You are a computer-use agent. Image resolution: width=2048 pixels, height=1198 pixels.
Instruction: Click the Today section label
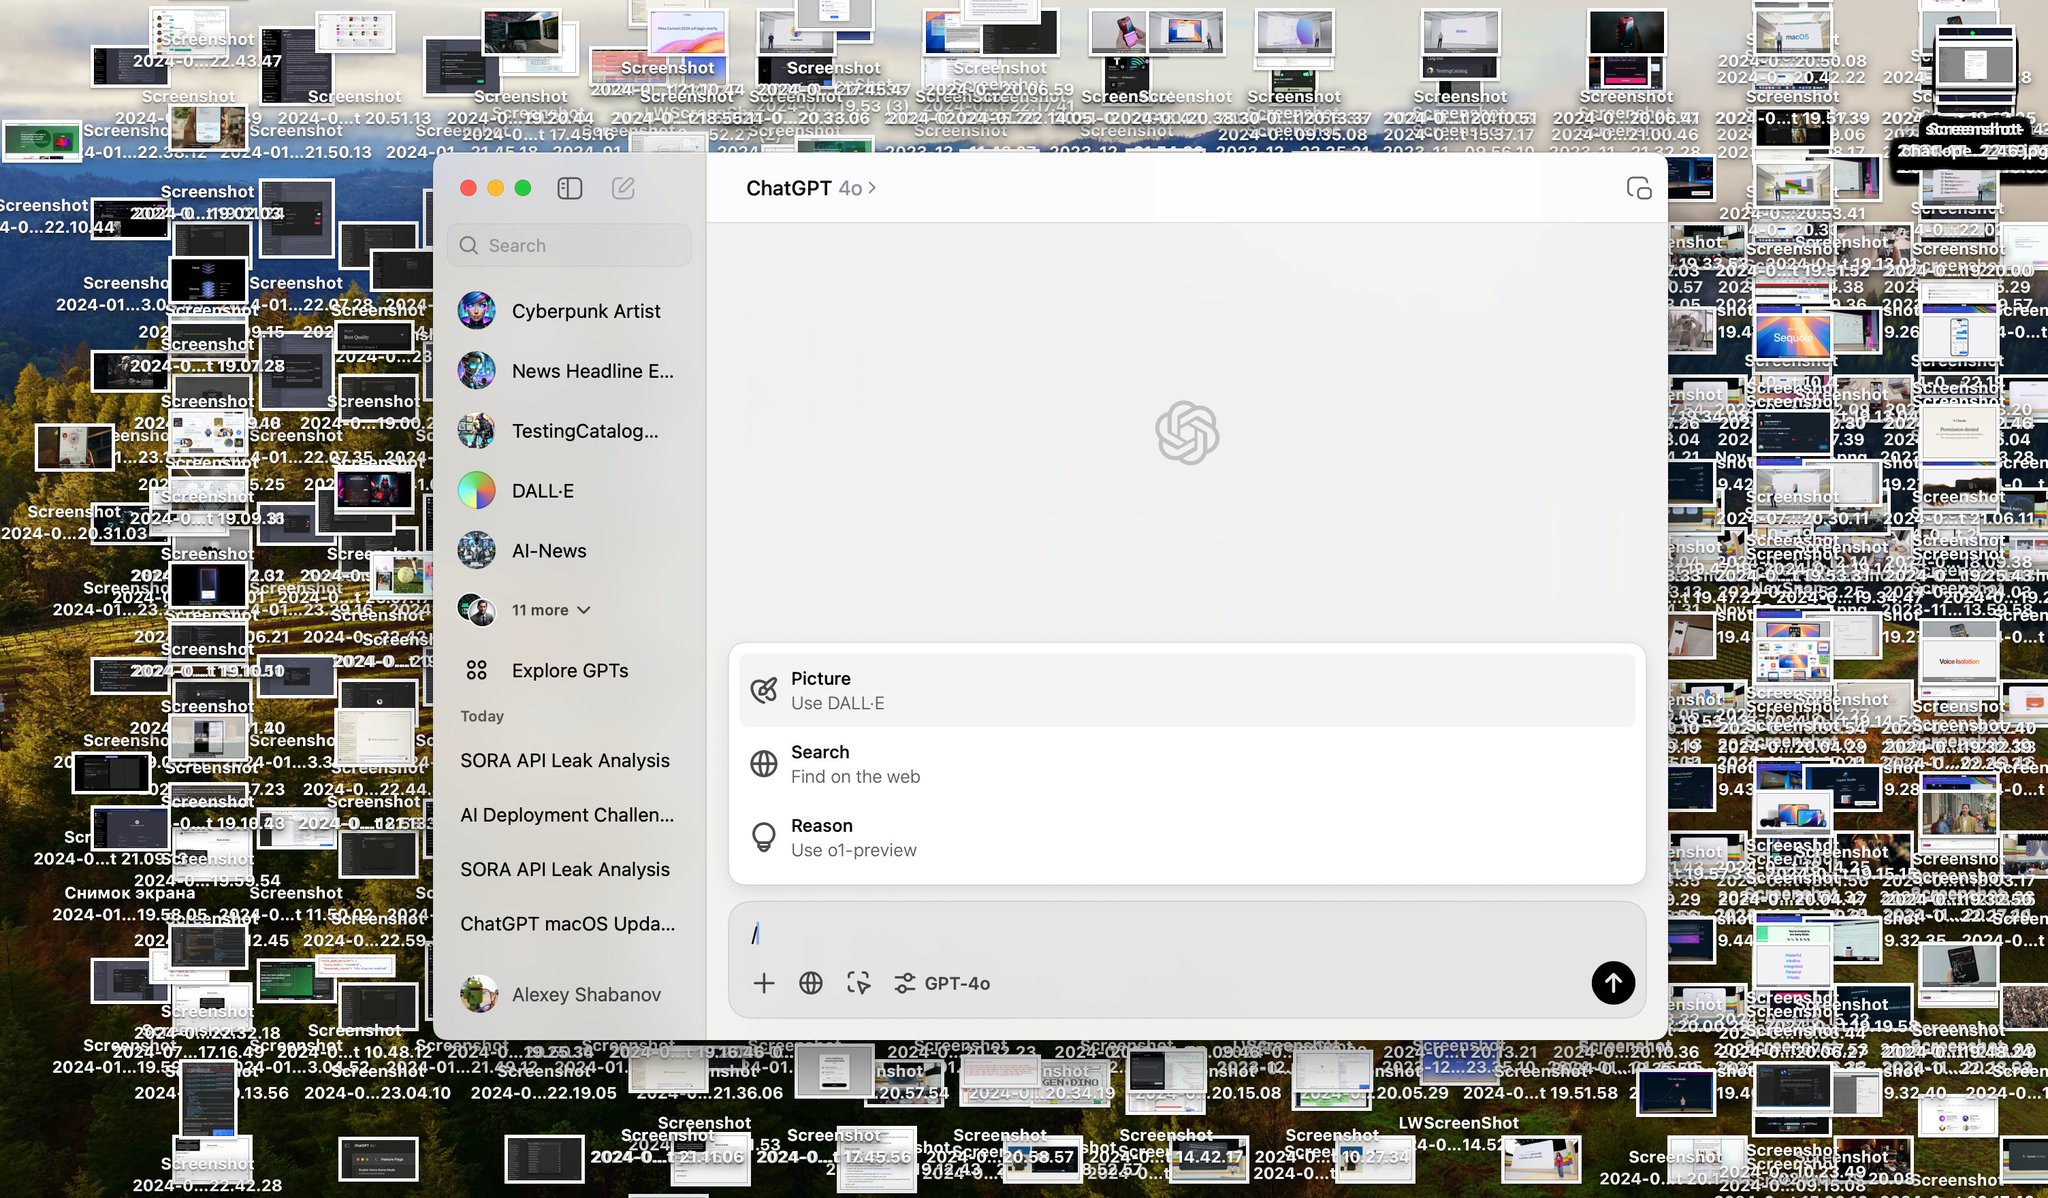482,716
